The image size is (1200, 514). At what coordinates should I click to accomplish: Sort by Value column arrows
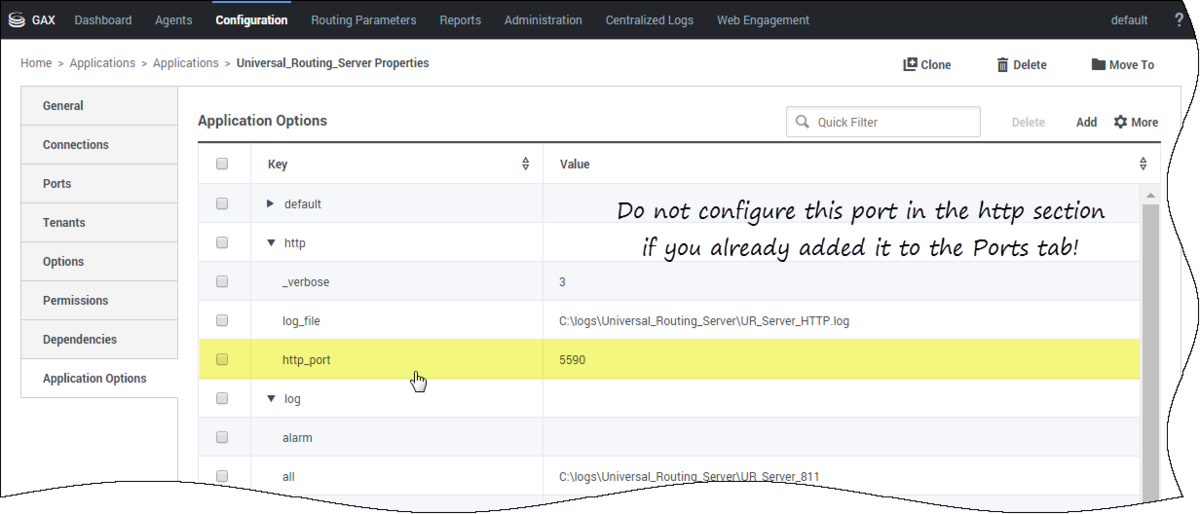(x=1143, y=164)
